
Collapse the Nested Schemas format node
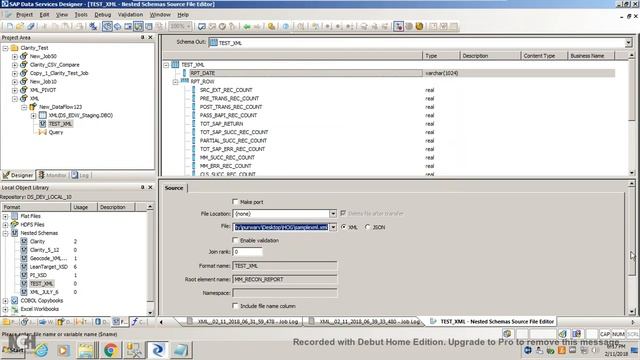coord(5,233)
